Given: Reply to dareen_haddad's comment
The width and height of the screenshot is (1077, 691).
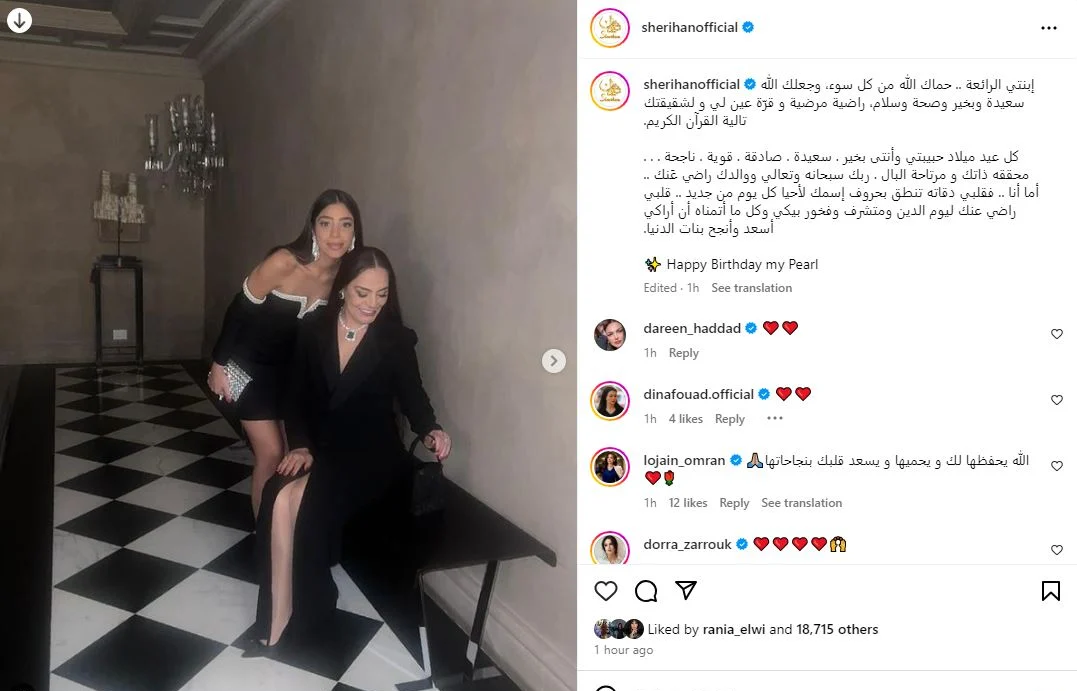Looking at the screenshot, I should click(683, 352).
